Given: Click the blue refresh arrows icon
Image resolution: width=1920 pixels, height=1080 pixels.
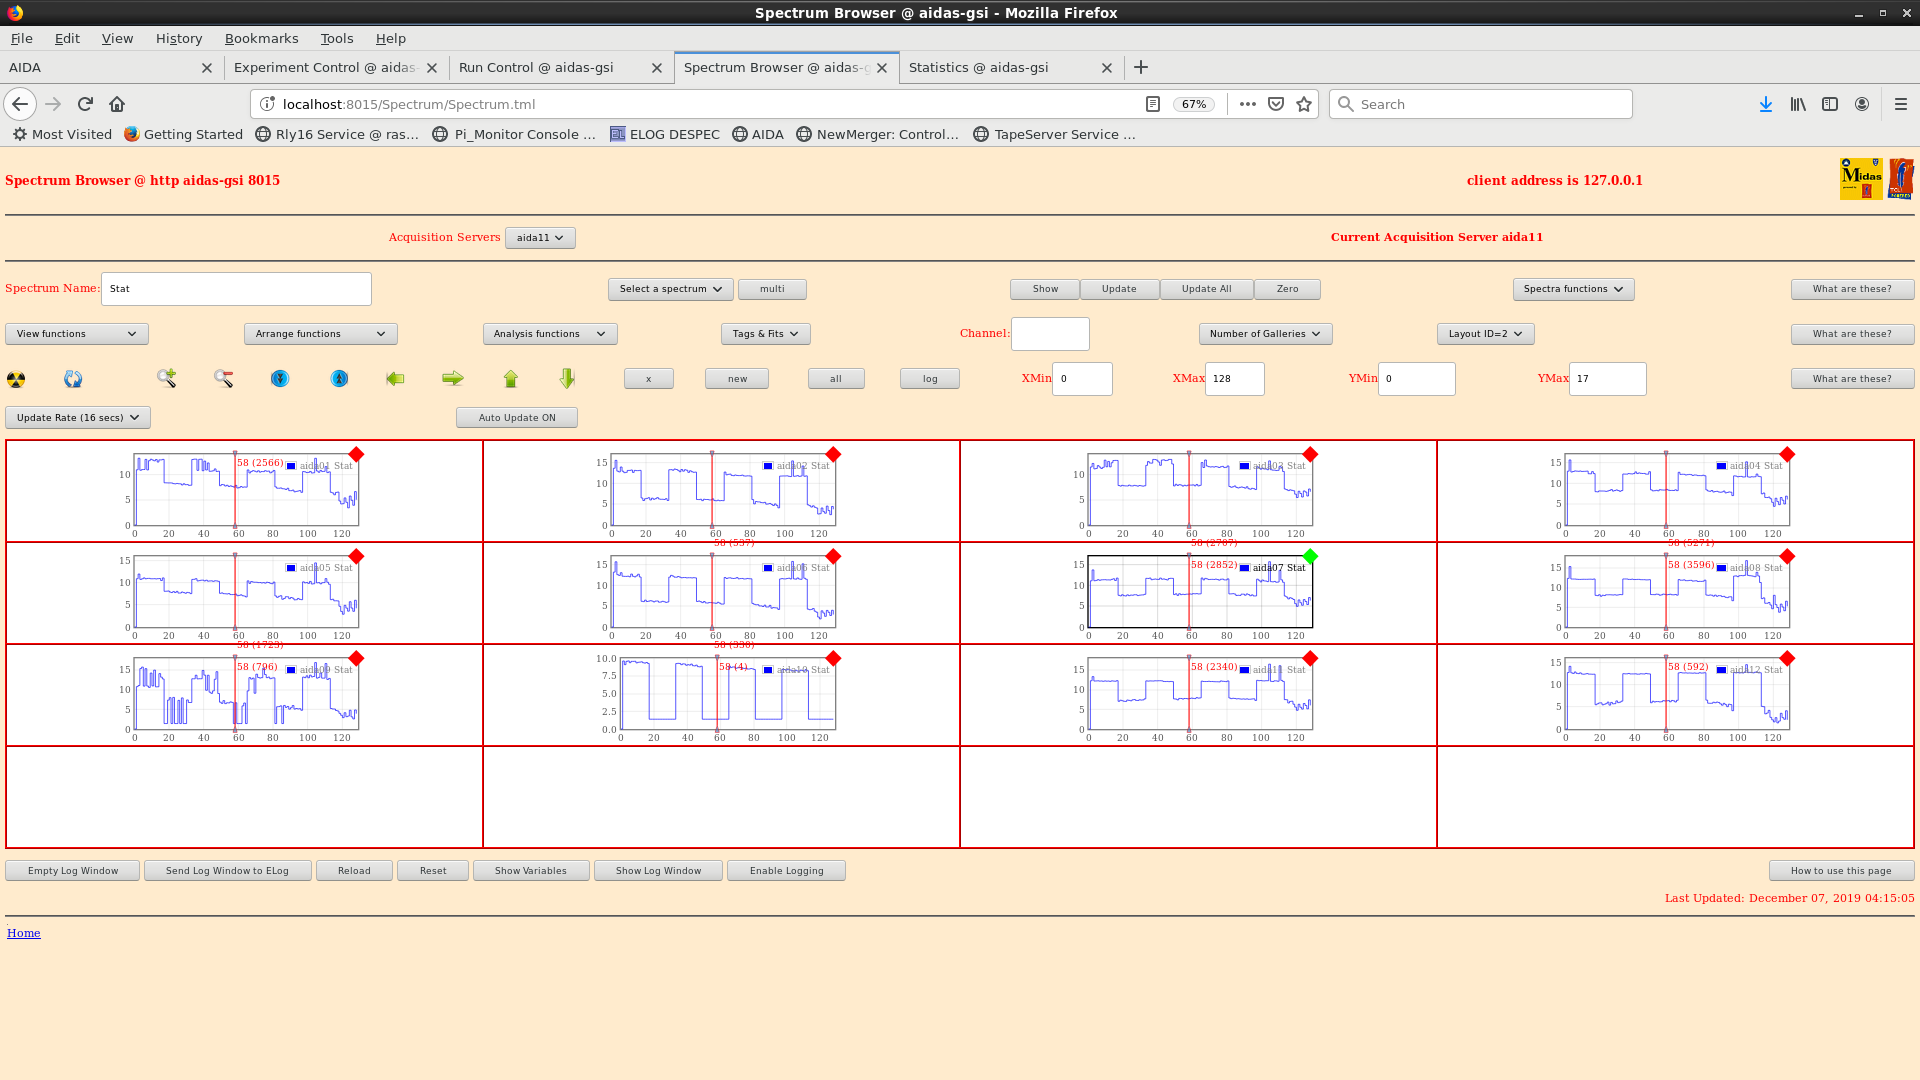Looking at the screenshot, I should pos(73,379).
